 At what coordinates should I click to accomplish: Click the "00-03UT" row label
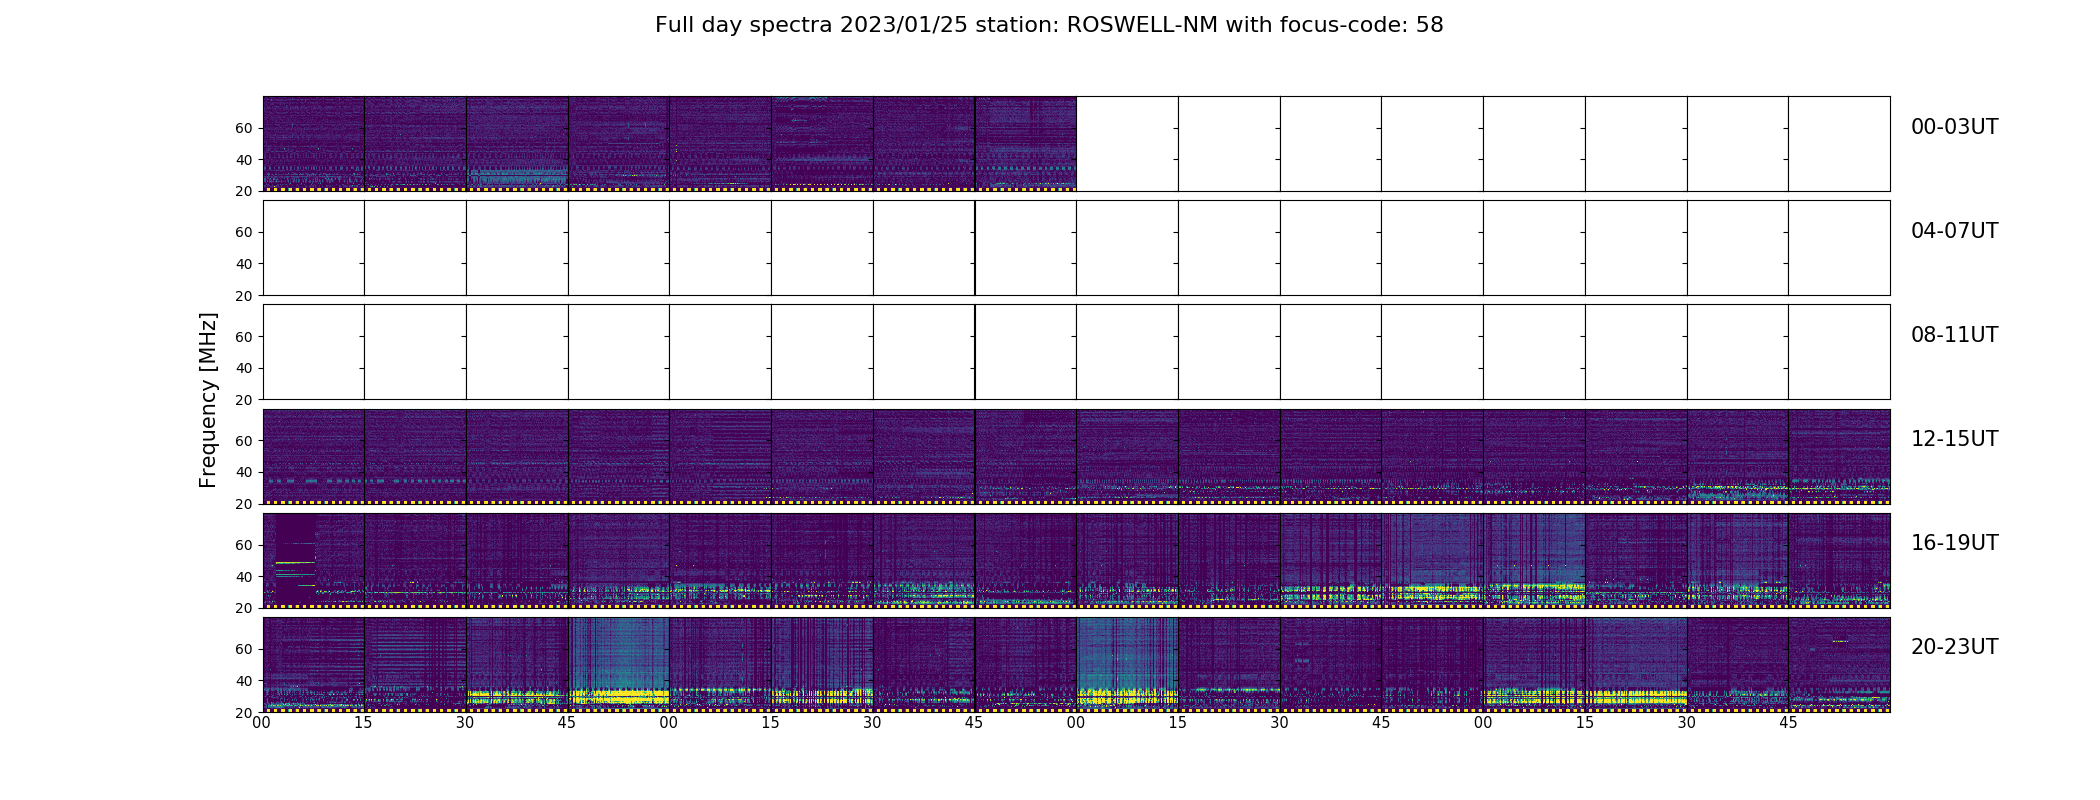point(1954,127)
